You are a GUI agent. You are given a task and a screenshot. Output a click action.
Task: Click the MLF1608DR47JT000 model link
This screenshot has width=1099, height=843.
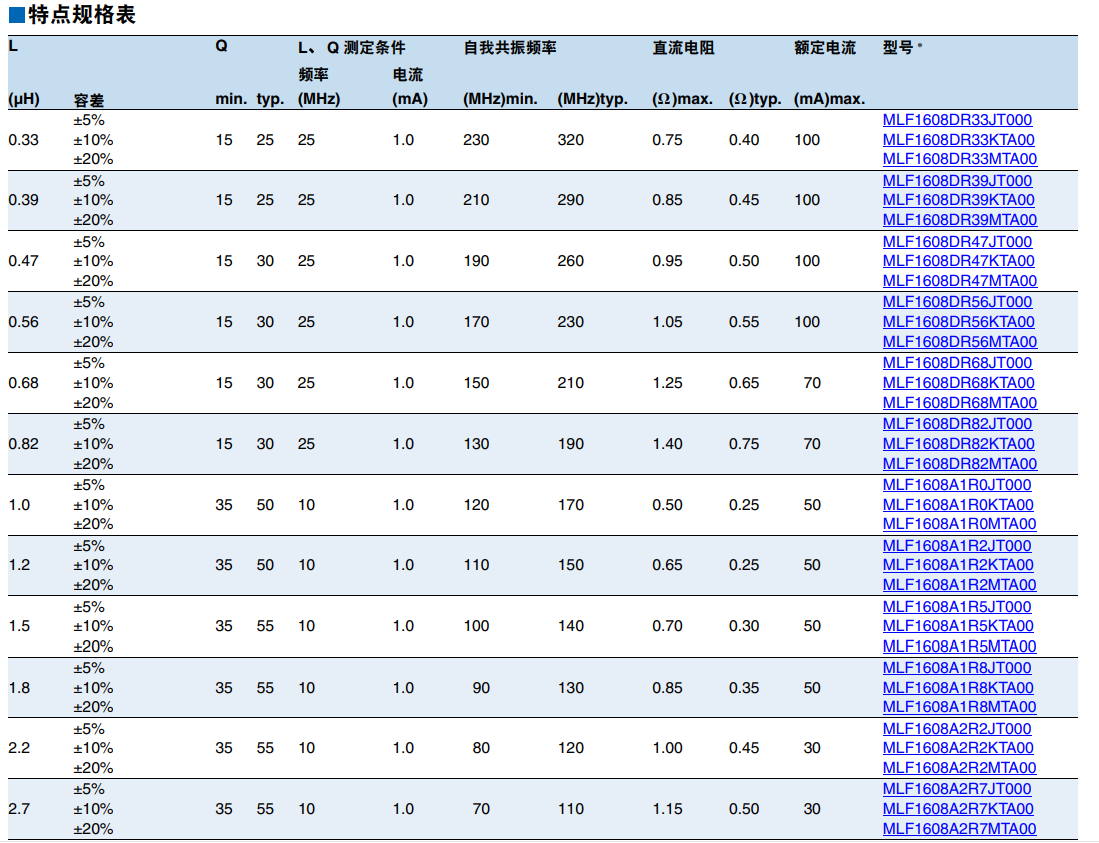(957, 242)
